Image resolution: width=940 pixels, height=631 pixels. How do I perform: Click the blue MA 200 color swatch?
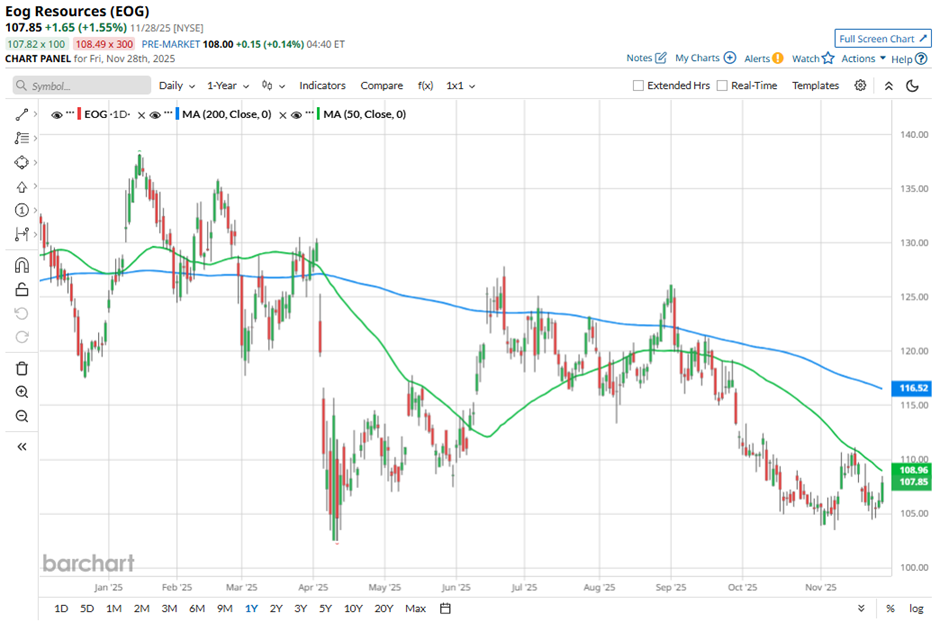pyautogui.click(x=177, y=114)
